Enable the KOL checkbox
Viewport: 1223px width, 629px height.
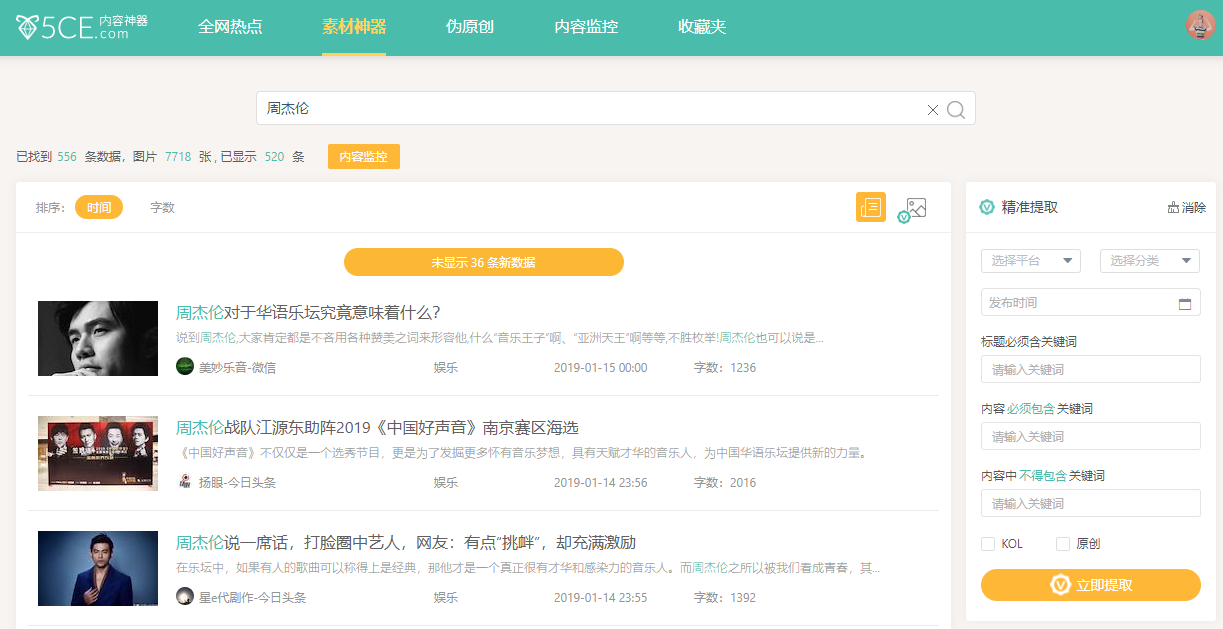988,544
